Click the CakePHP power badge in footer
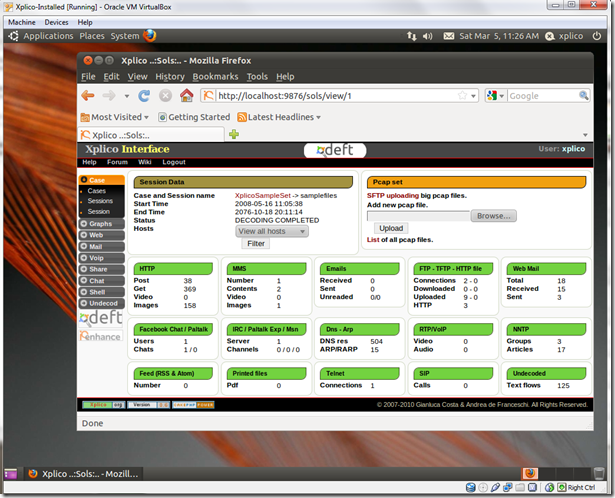Viewport: 615px width, 498px height. point(193,405)
